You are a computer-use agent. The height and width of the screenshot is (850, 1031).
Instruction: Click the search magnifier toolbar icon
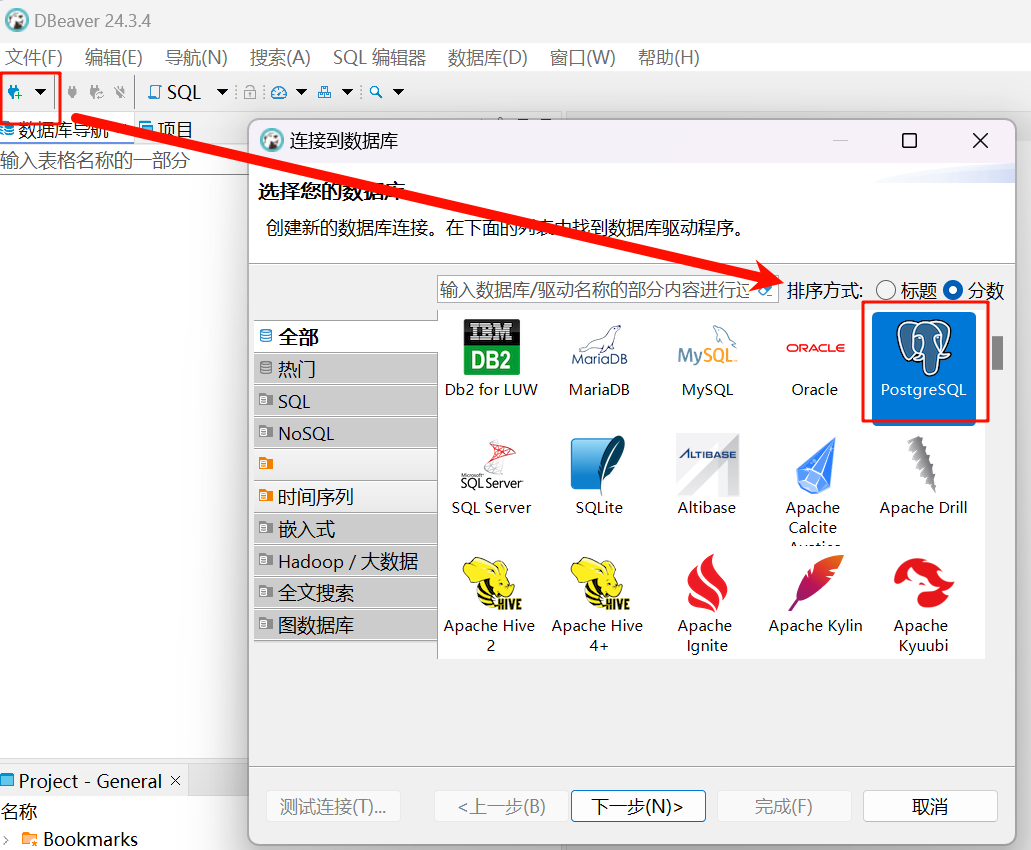click(376, 92)
